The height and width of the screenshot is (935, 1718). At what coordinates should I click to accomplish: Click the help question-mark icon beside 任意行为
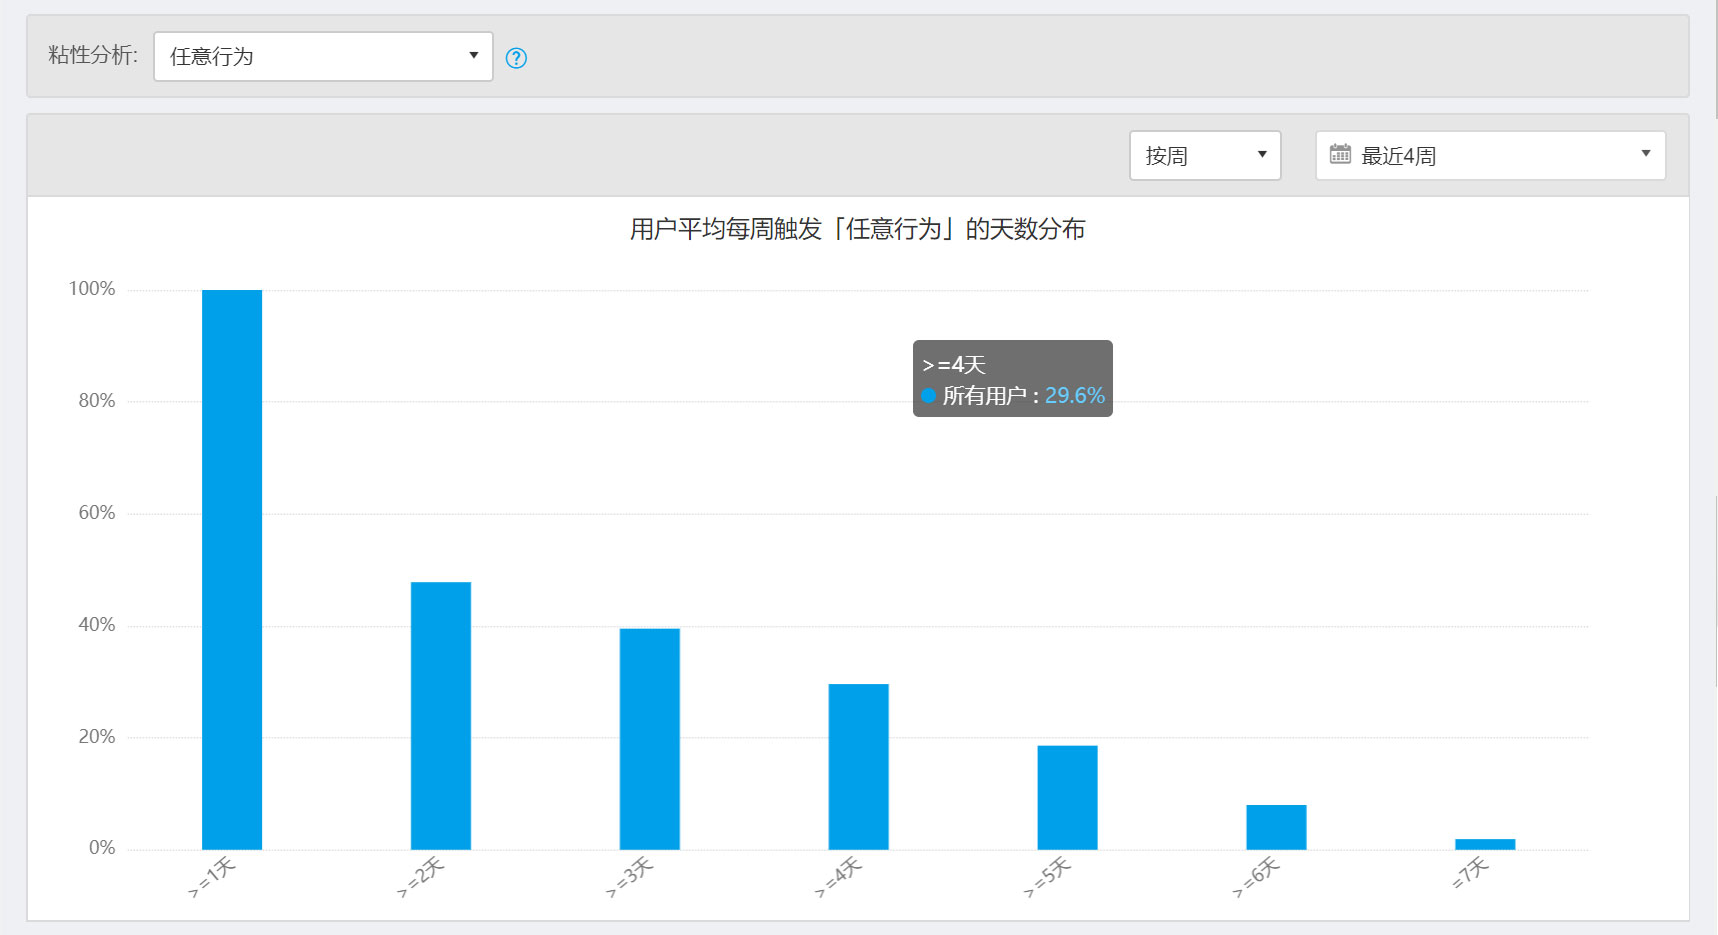coord(516,58)
